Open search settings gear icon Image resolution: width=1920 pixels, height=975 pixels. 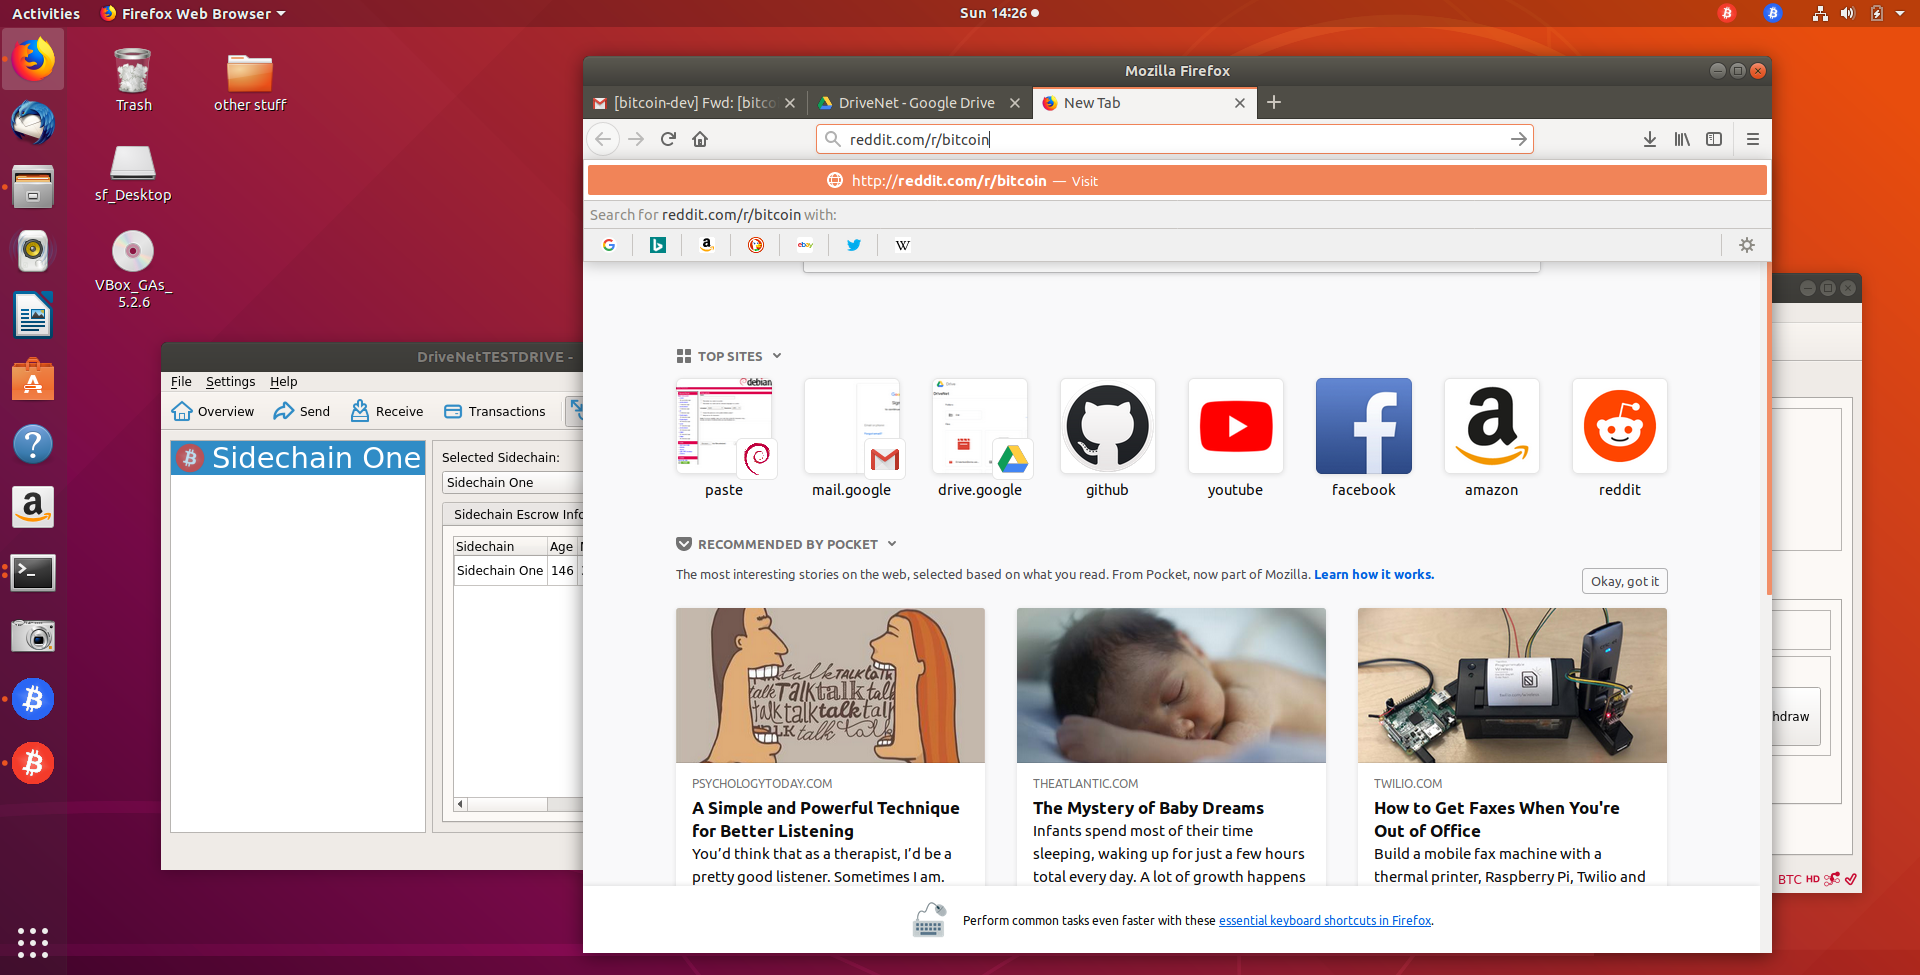point(1747,245)
